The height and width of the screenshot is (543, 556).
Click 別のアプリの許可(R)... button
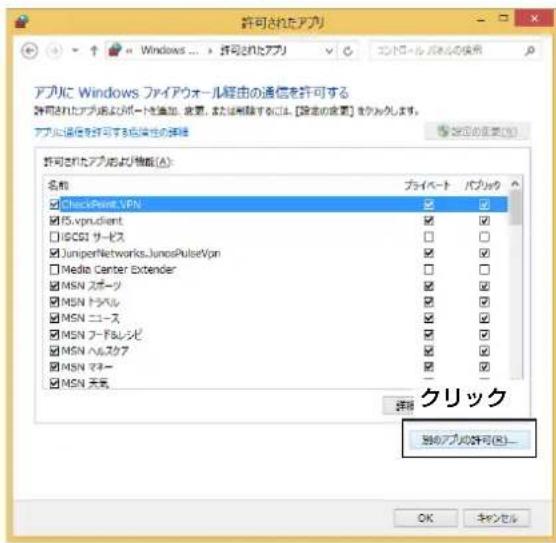[469, 440]
